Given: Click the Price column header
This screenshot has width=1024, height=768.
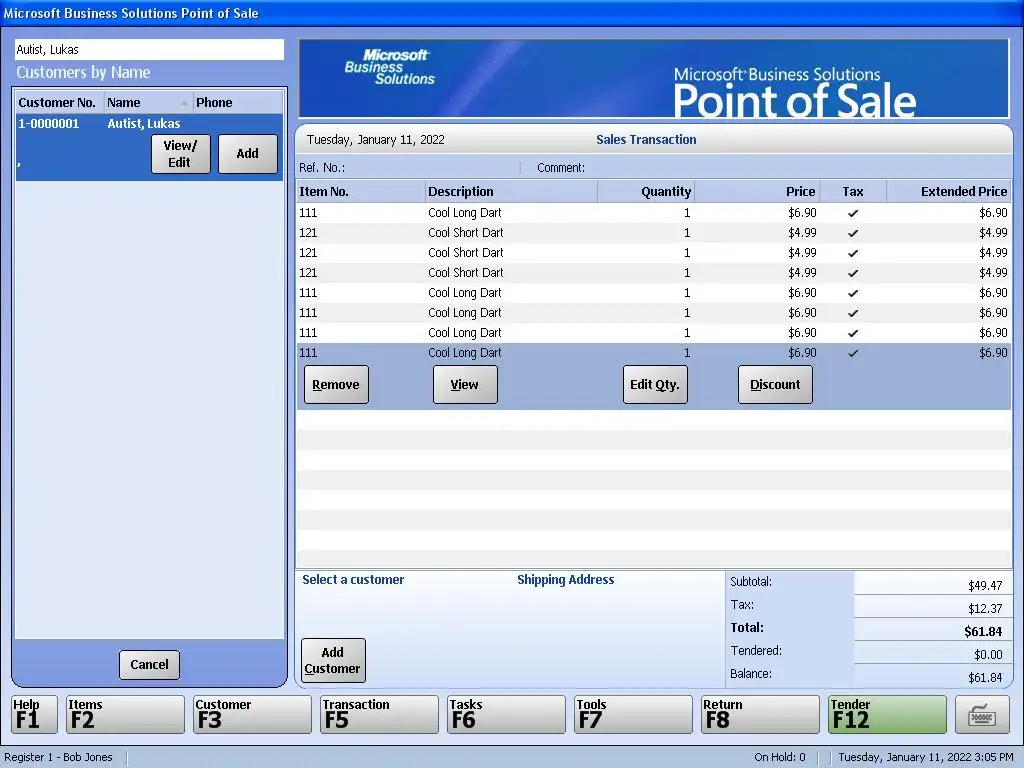Looking at the screenshot, I should tap(757, 191).
